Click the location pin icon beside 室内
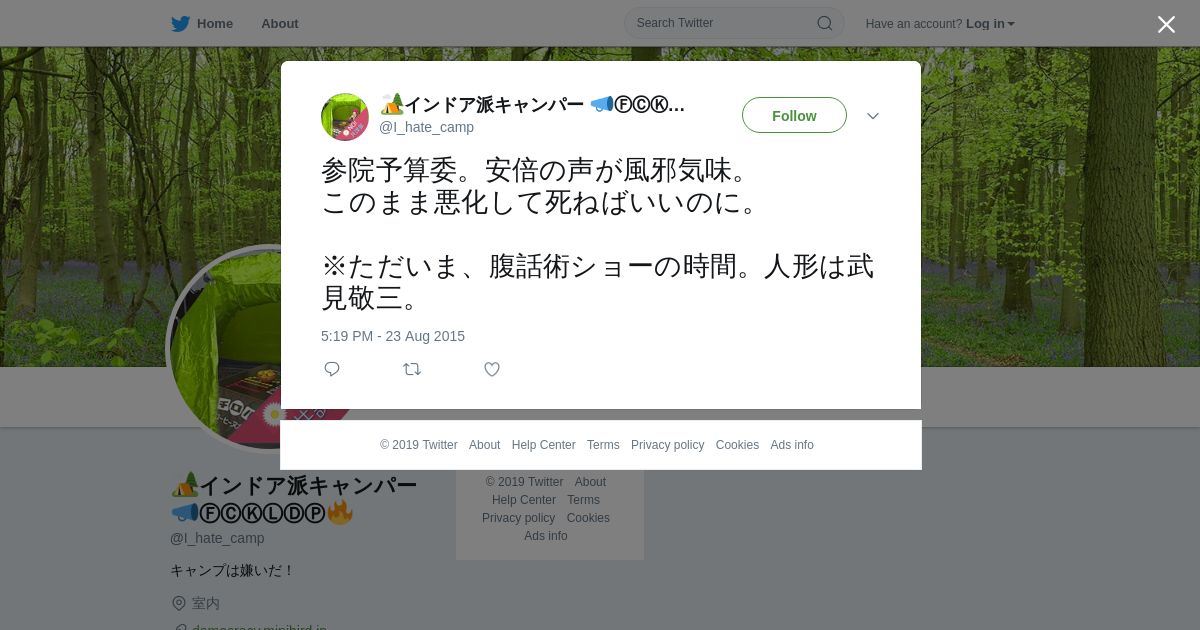This screenshot has width=1200, height=630. 179,603
